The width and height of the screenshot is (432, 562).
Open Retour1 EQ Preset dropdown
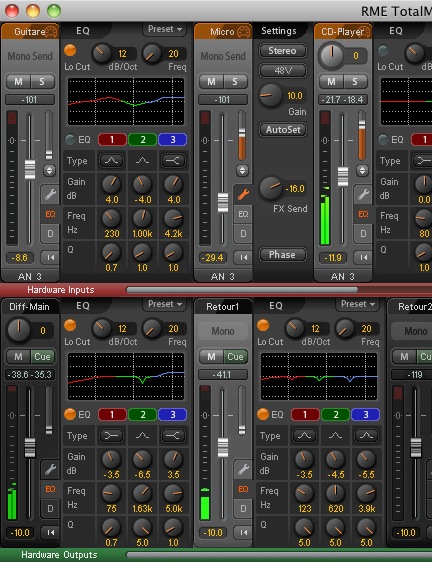click(x=357, y=304)
